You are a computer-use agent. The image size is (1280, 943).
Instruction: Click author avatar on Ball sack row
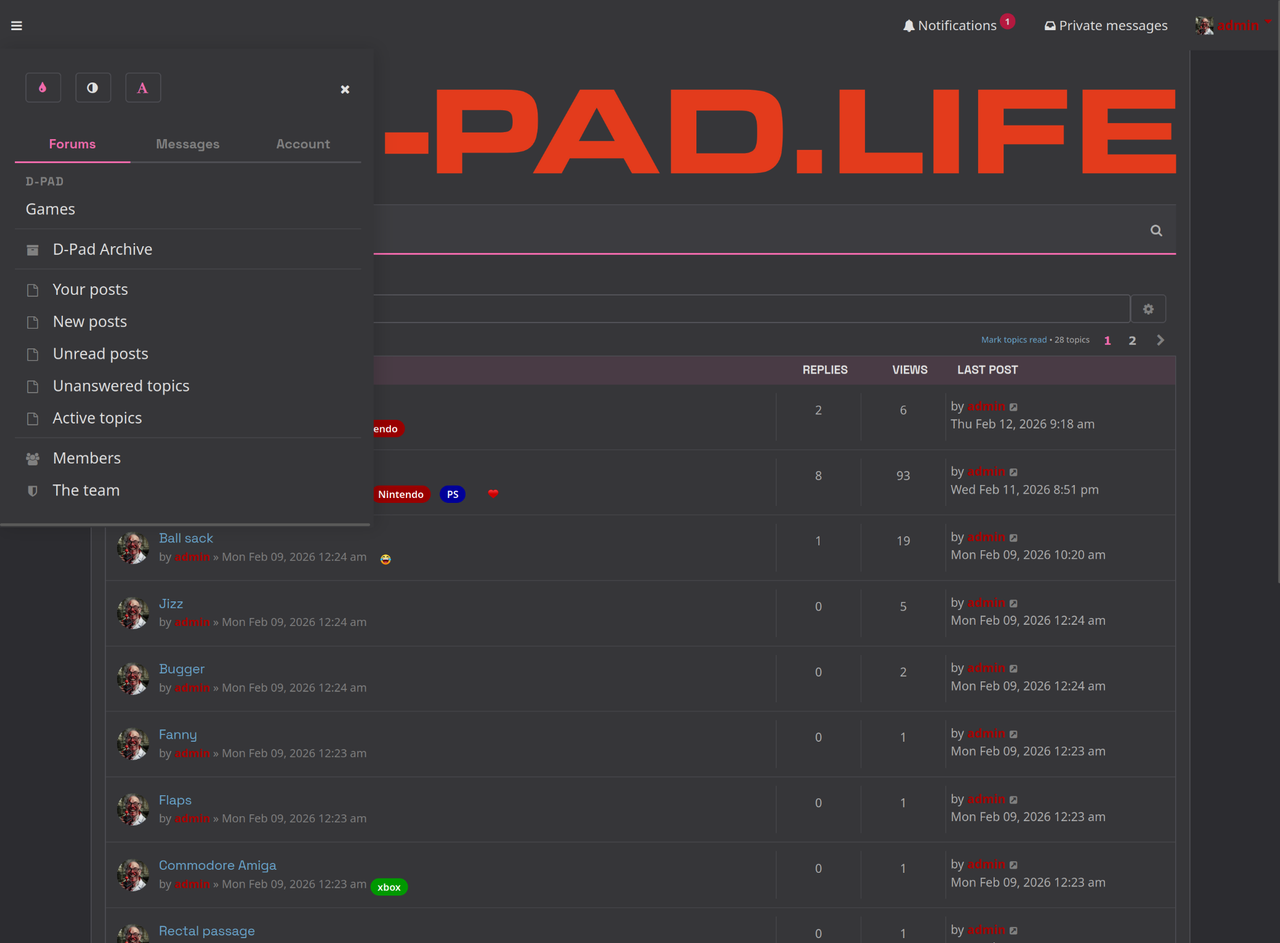coord(133,548)
